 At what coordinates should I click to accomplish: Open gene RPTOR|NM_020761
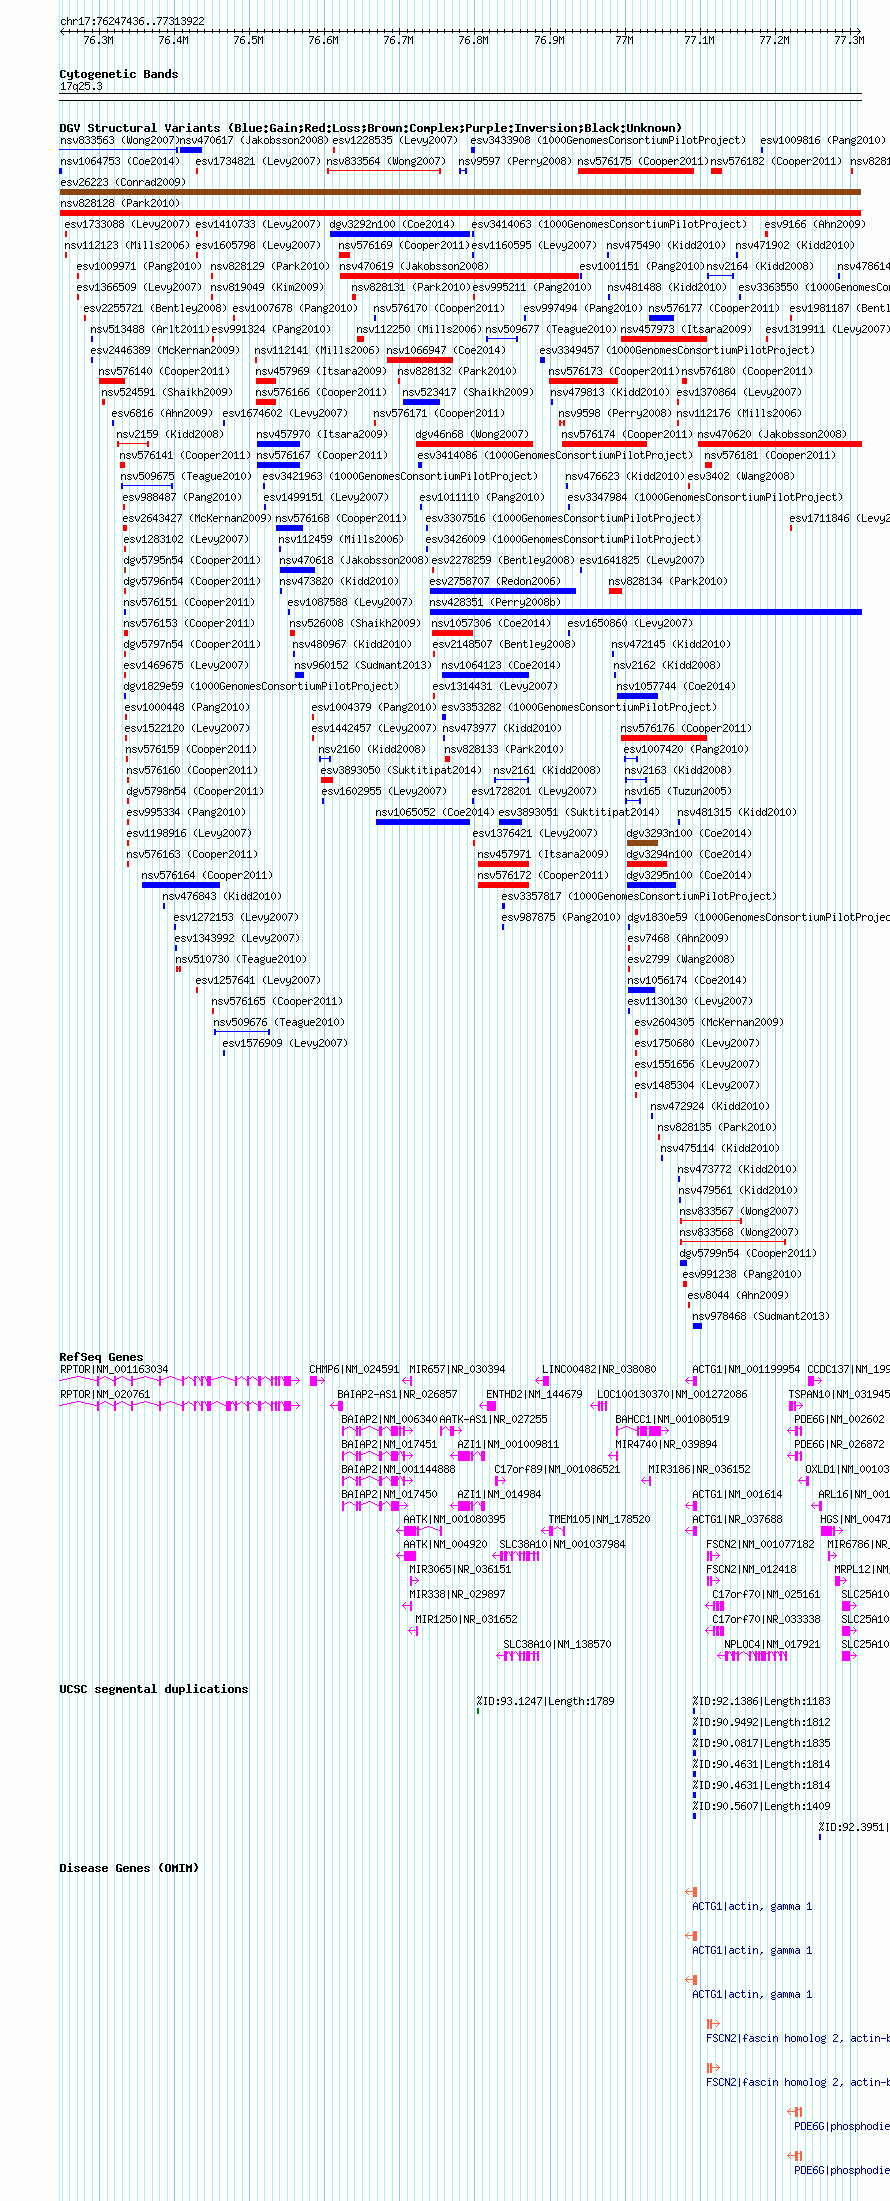(105, 1394)
